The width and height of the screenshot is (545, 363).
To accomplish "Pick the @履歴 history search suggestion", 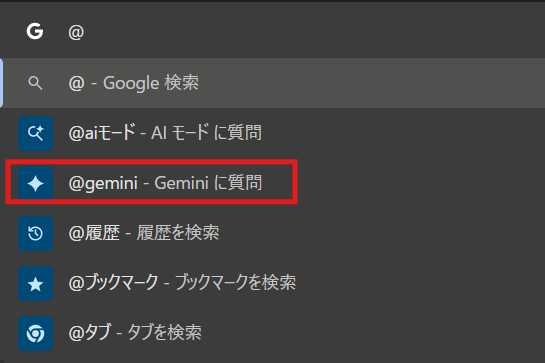I will pos(272,233).
